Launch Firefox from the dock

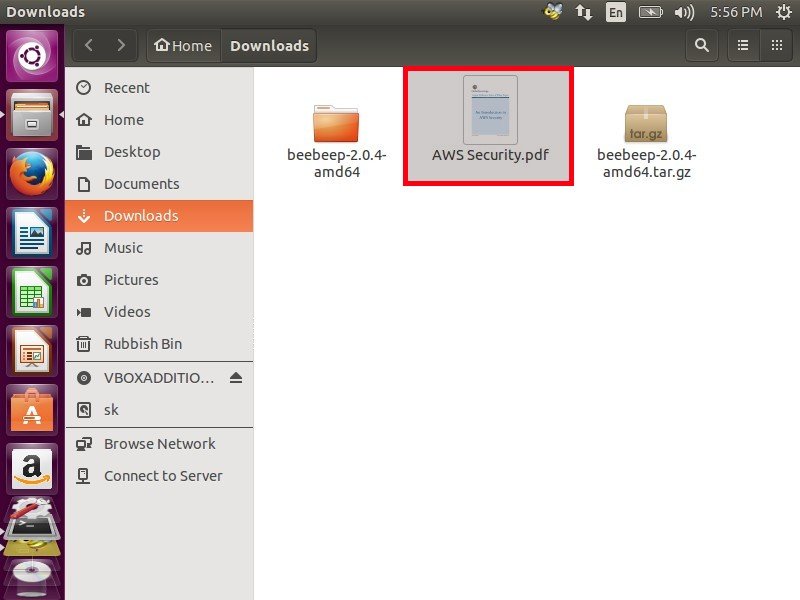pos(32,173)
